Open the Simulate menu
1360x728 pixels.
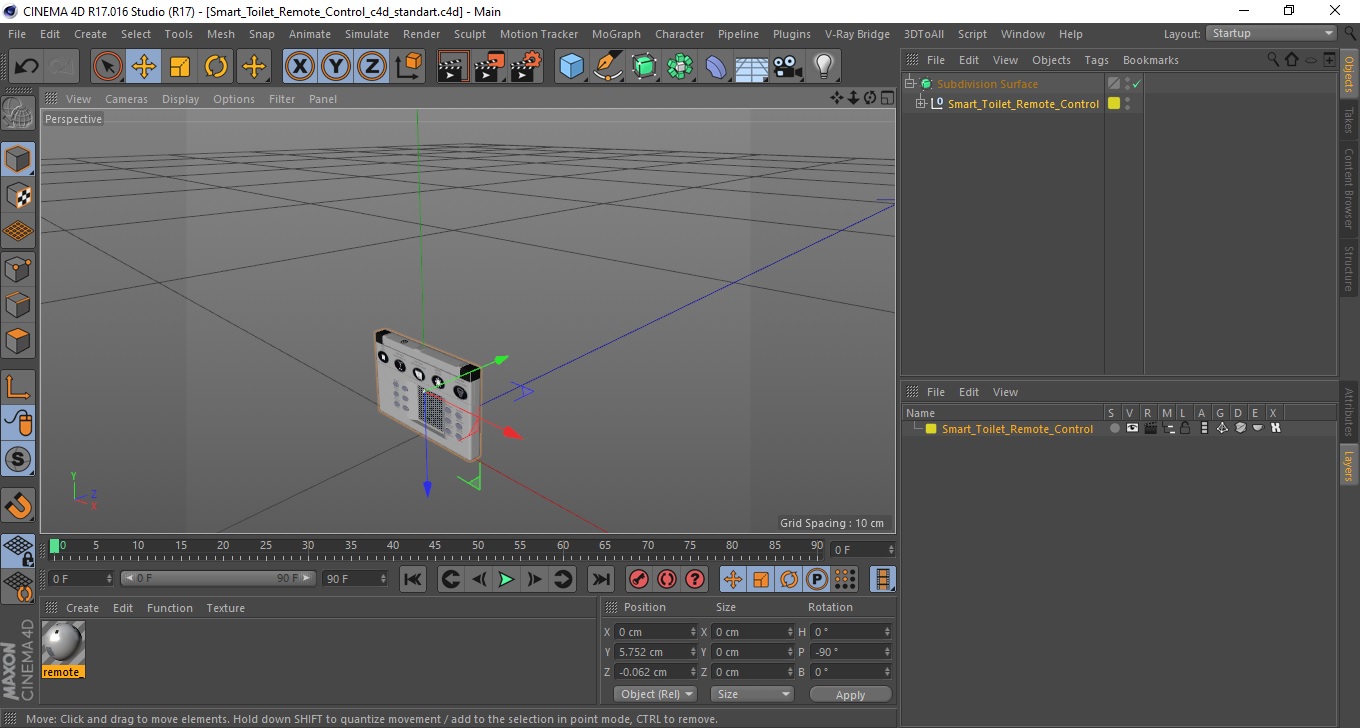[x=367, y=34]
